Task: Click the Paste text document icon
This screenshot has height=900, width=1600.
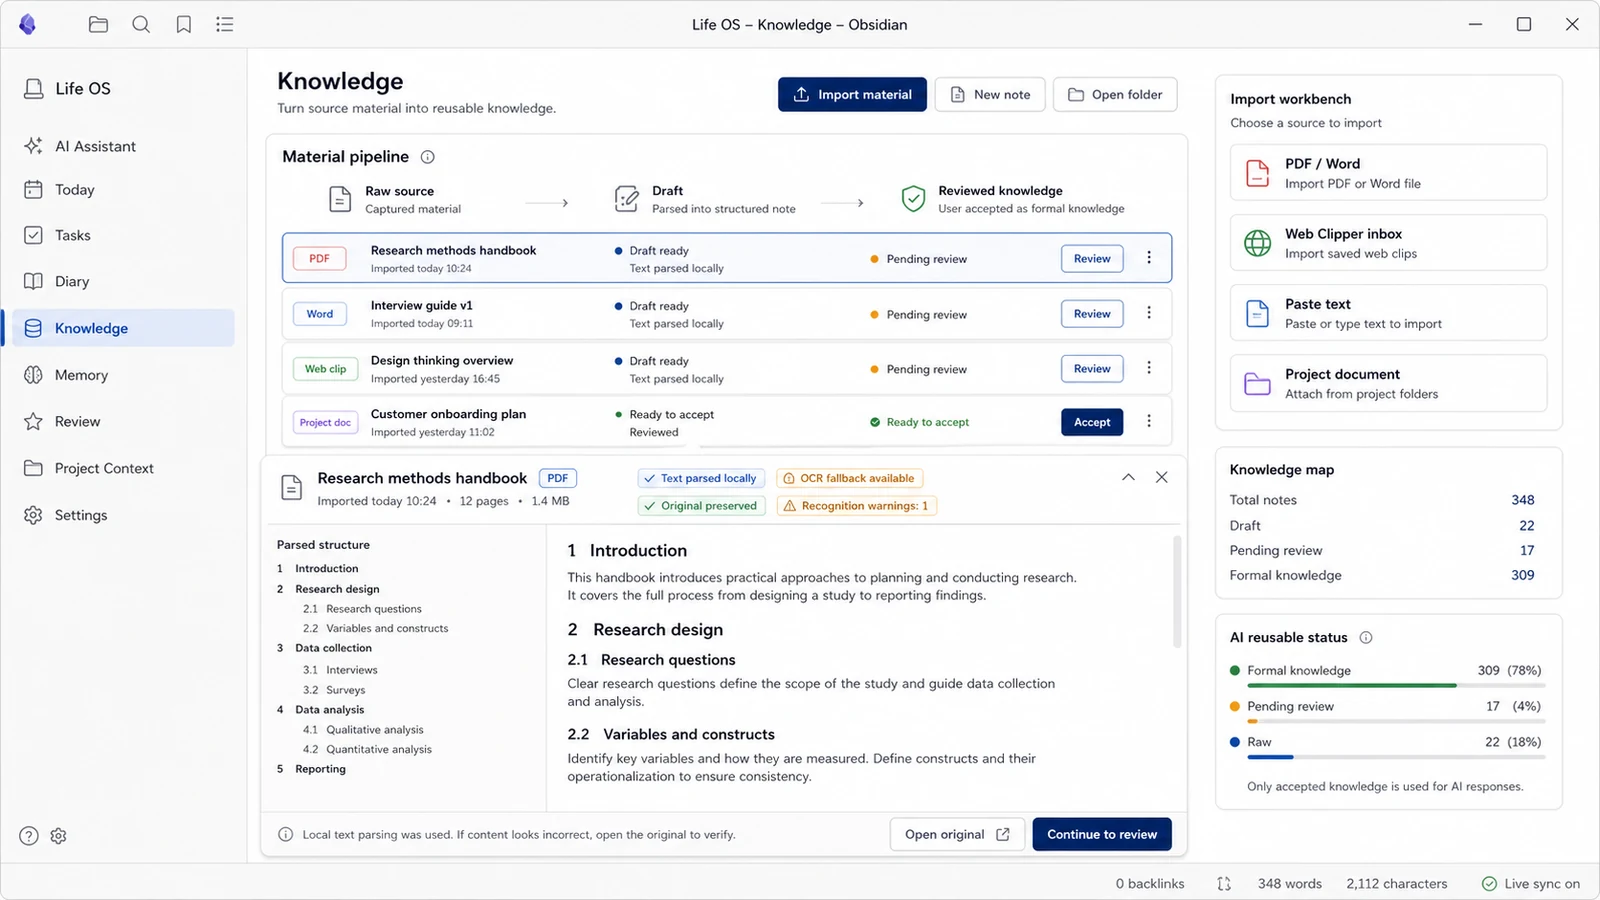Action: (1257, 313)
